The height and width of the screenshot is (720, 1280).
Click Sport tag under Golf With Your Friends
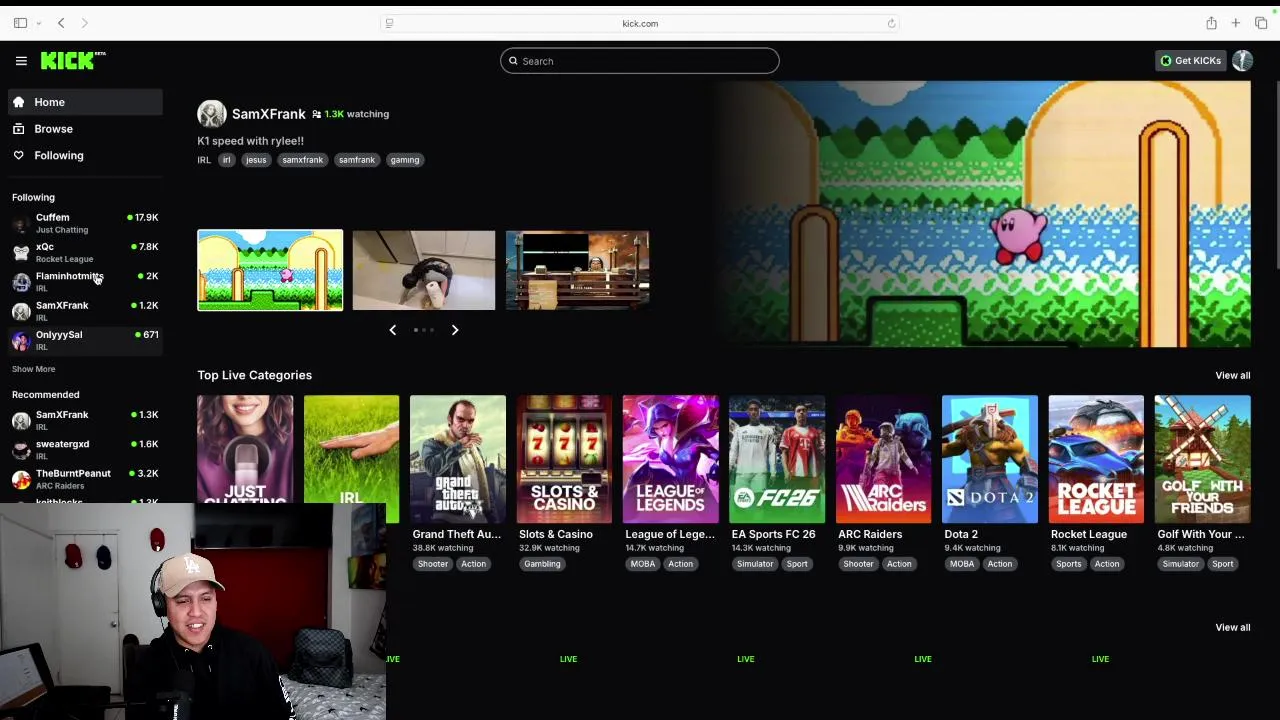point(1222,564)
